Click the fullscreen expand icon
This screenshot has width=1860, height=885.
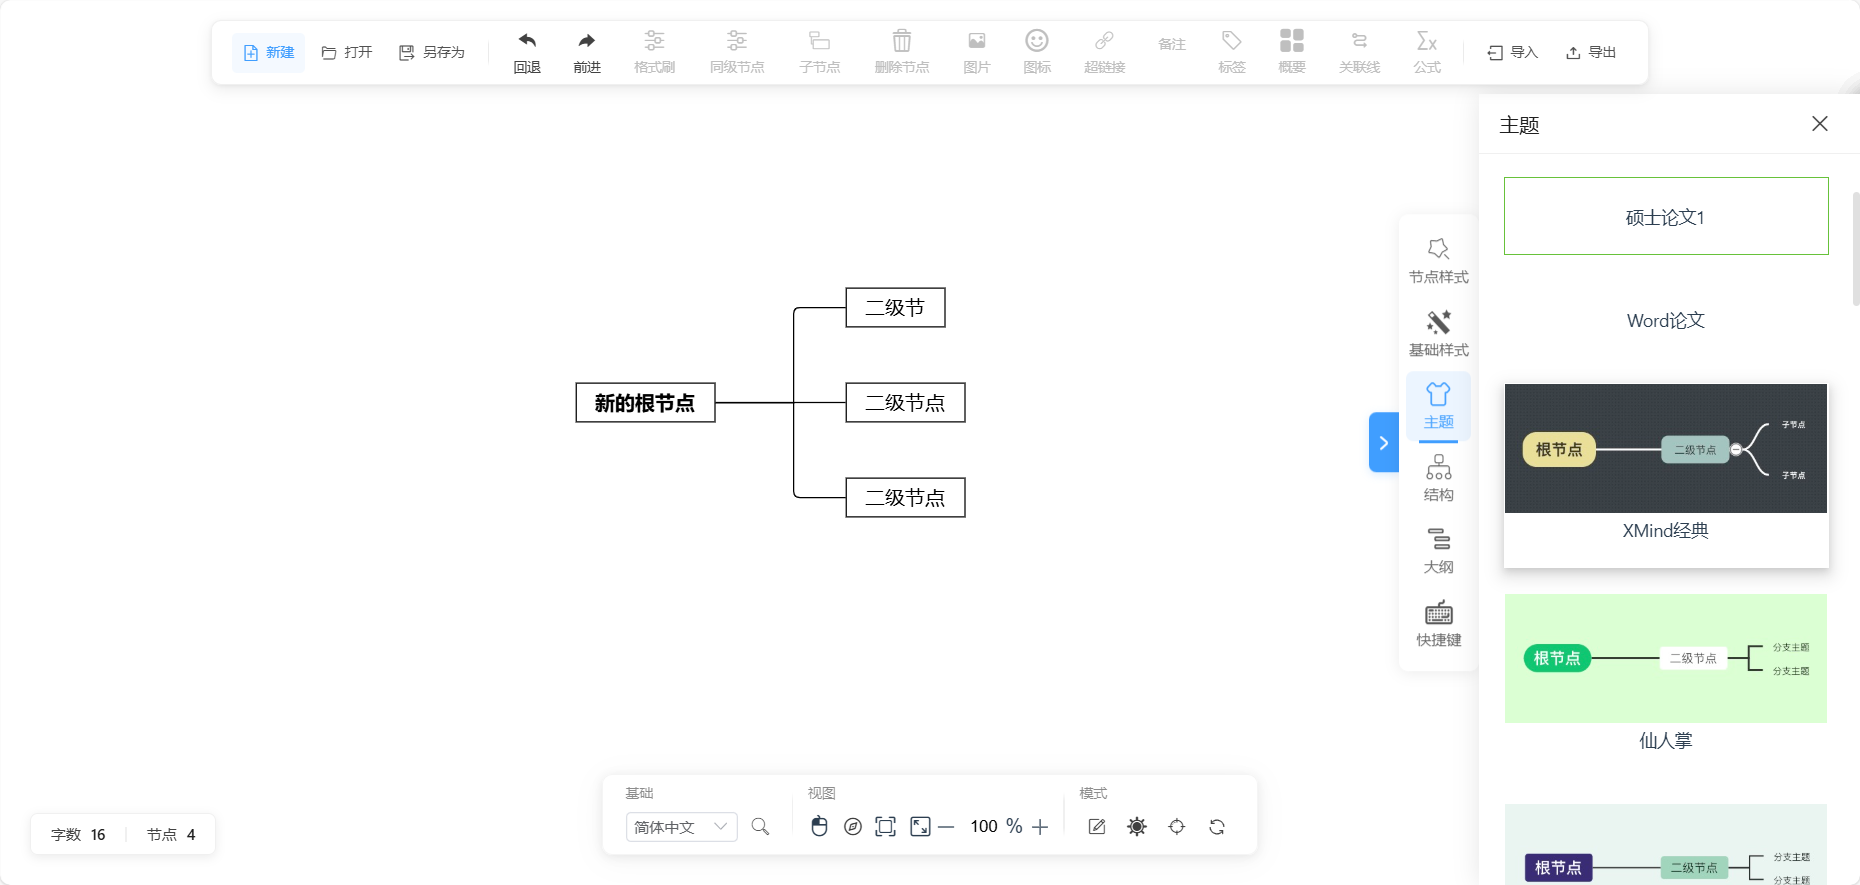click(x=920, y=827)
